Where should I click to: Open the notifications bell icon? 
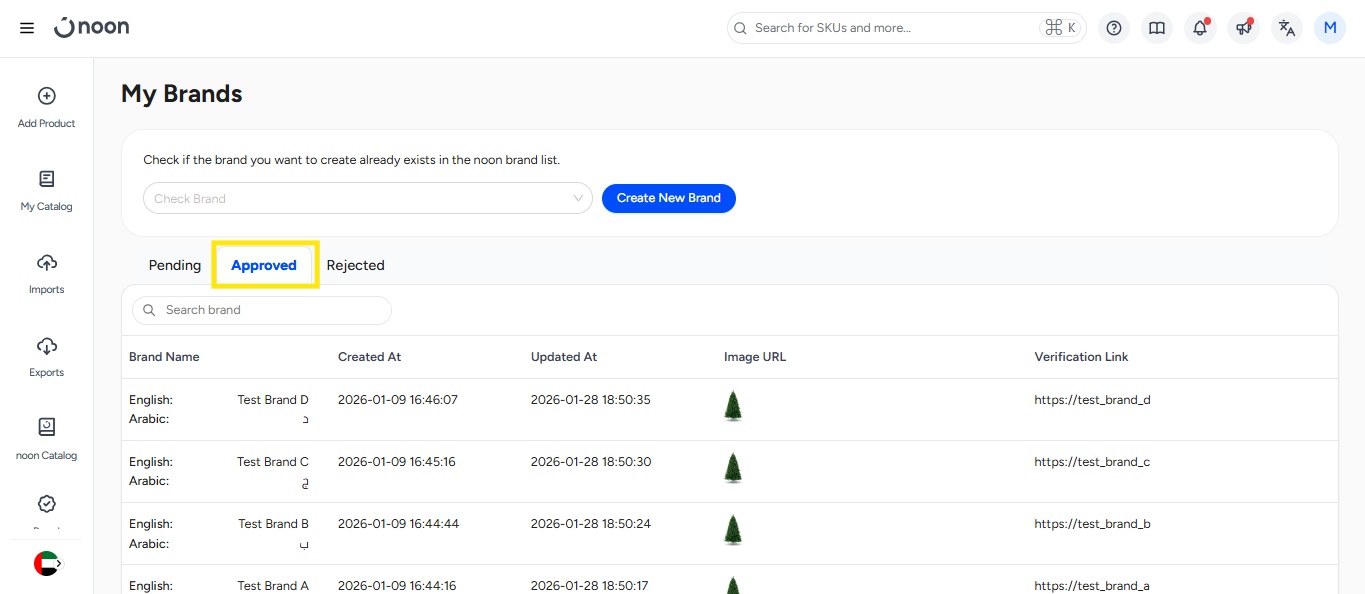1200,28
